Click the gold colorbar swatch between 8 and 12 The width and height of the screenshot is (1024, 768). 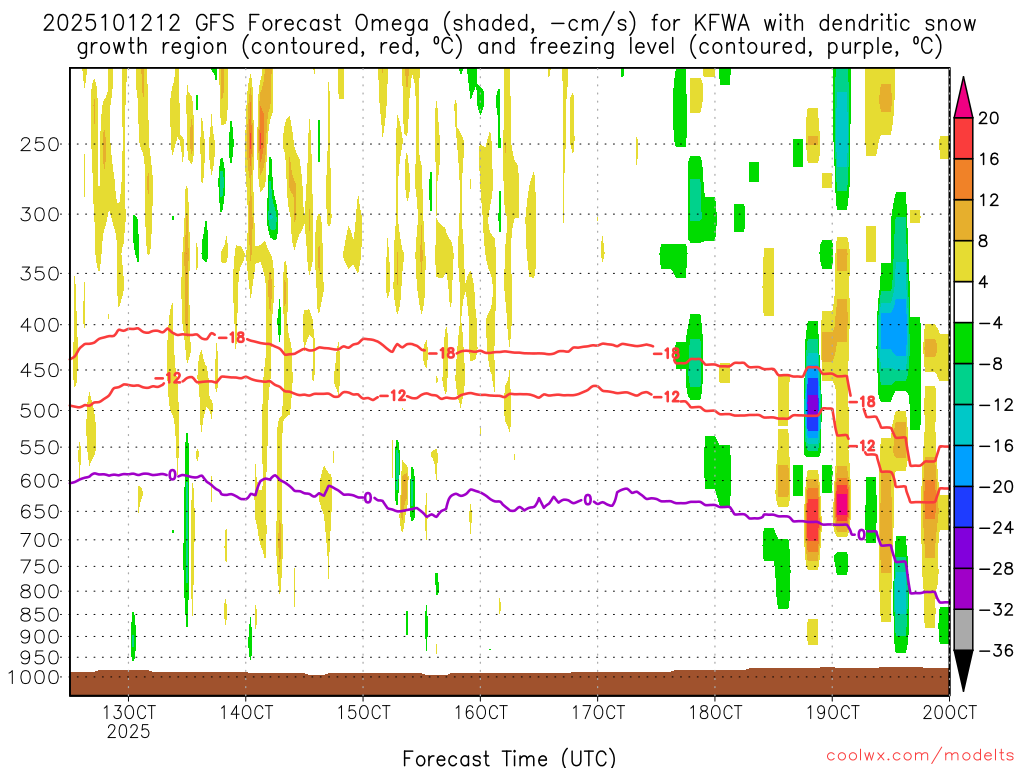(x=963, y=220)
